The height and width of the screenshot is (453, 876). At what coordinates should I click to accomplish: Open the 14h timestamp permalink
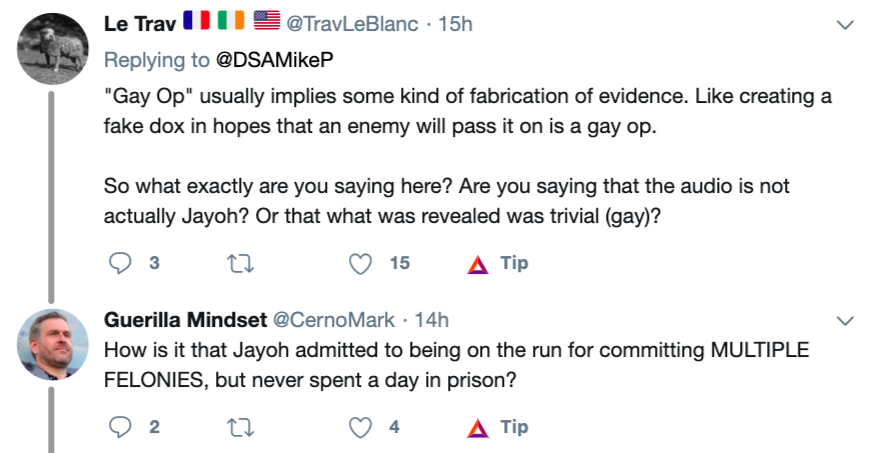pos(431,320)
